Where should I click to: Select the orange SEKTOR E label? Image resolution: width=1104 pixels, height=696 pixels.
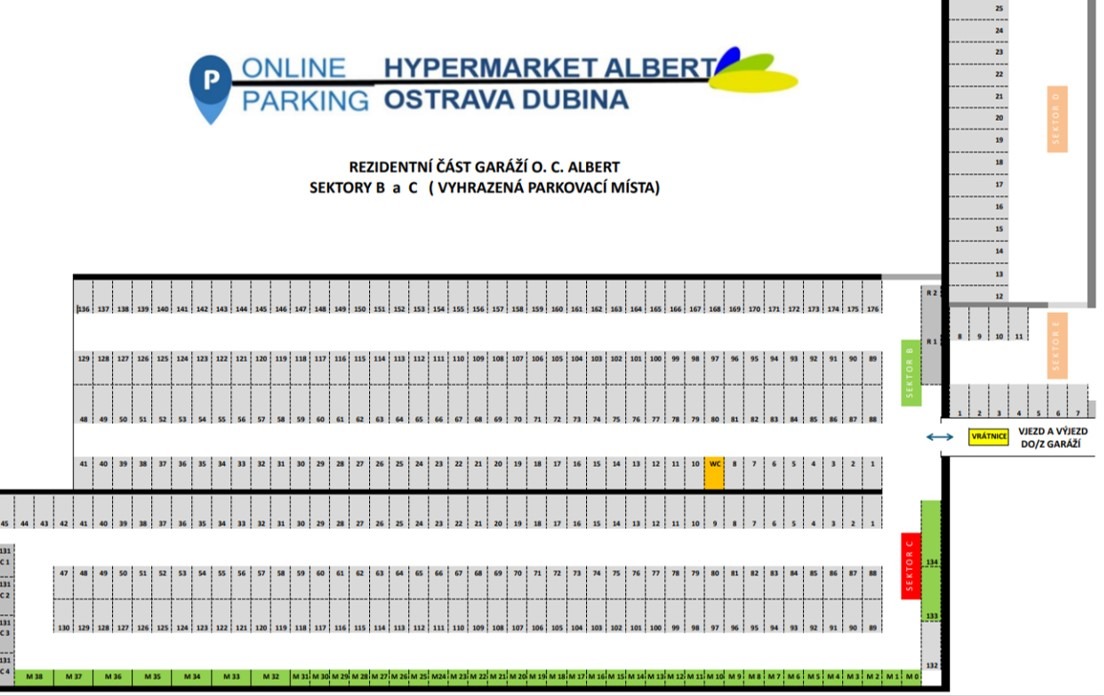tap(1057, 346)
